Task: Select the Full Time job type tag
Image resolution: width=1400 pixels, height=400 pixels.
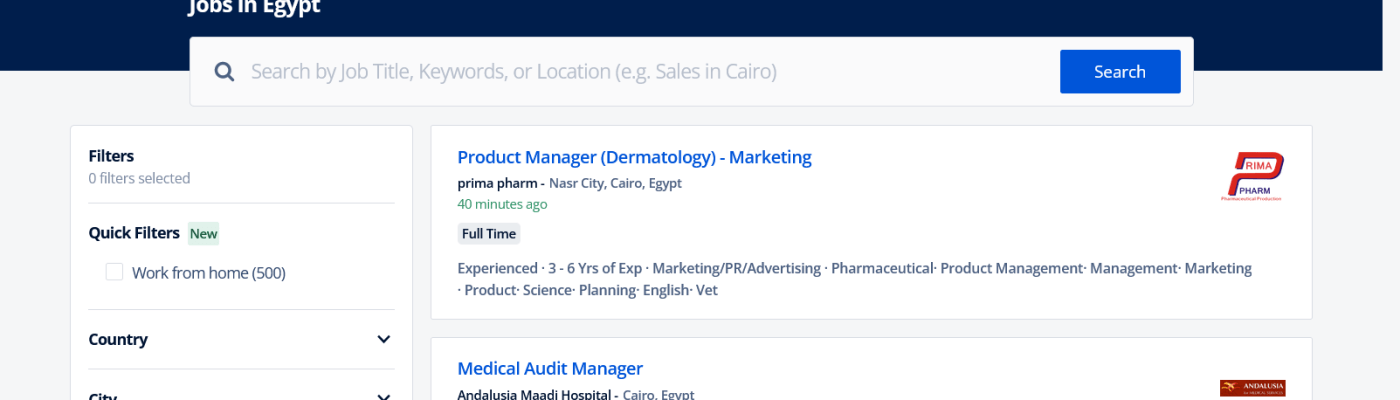Action: (489, 234)
